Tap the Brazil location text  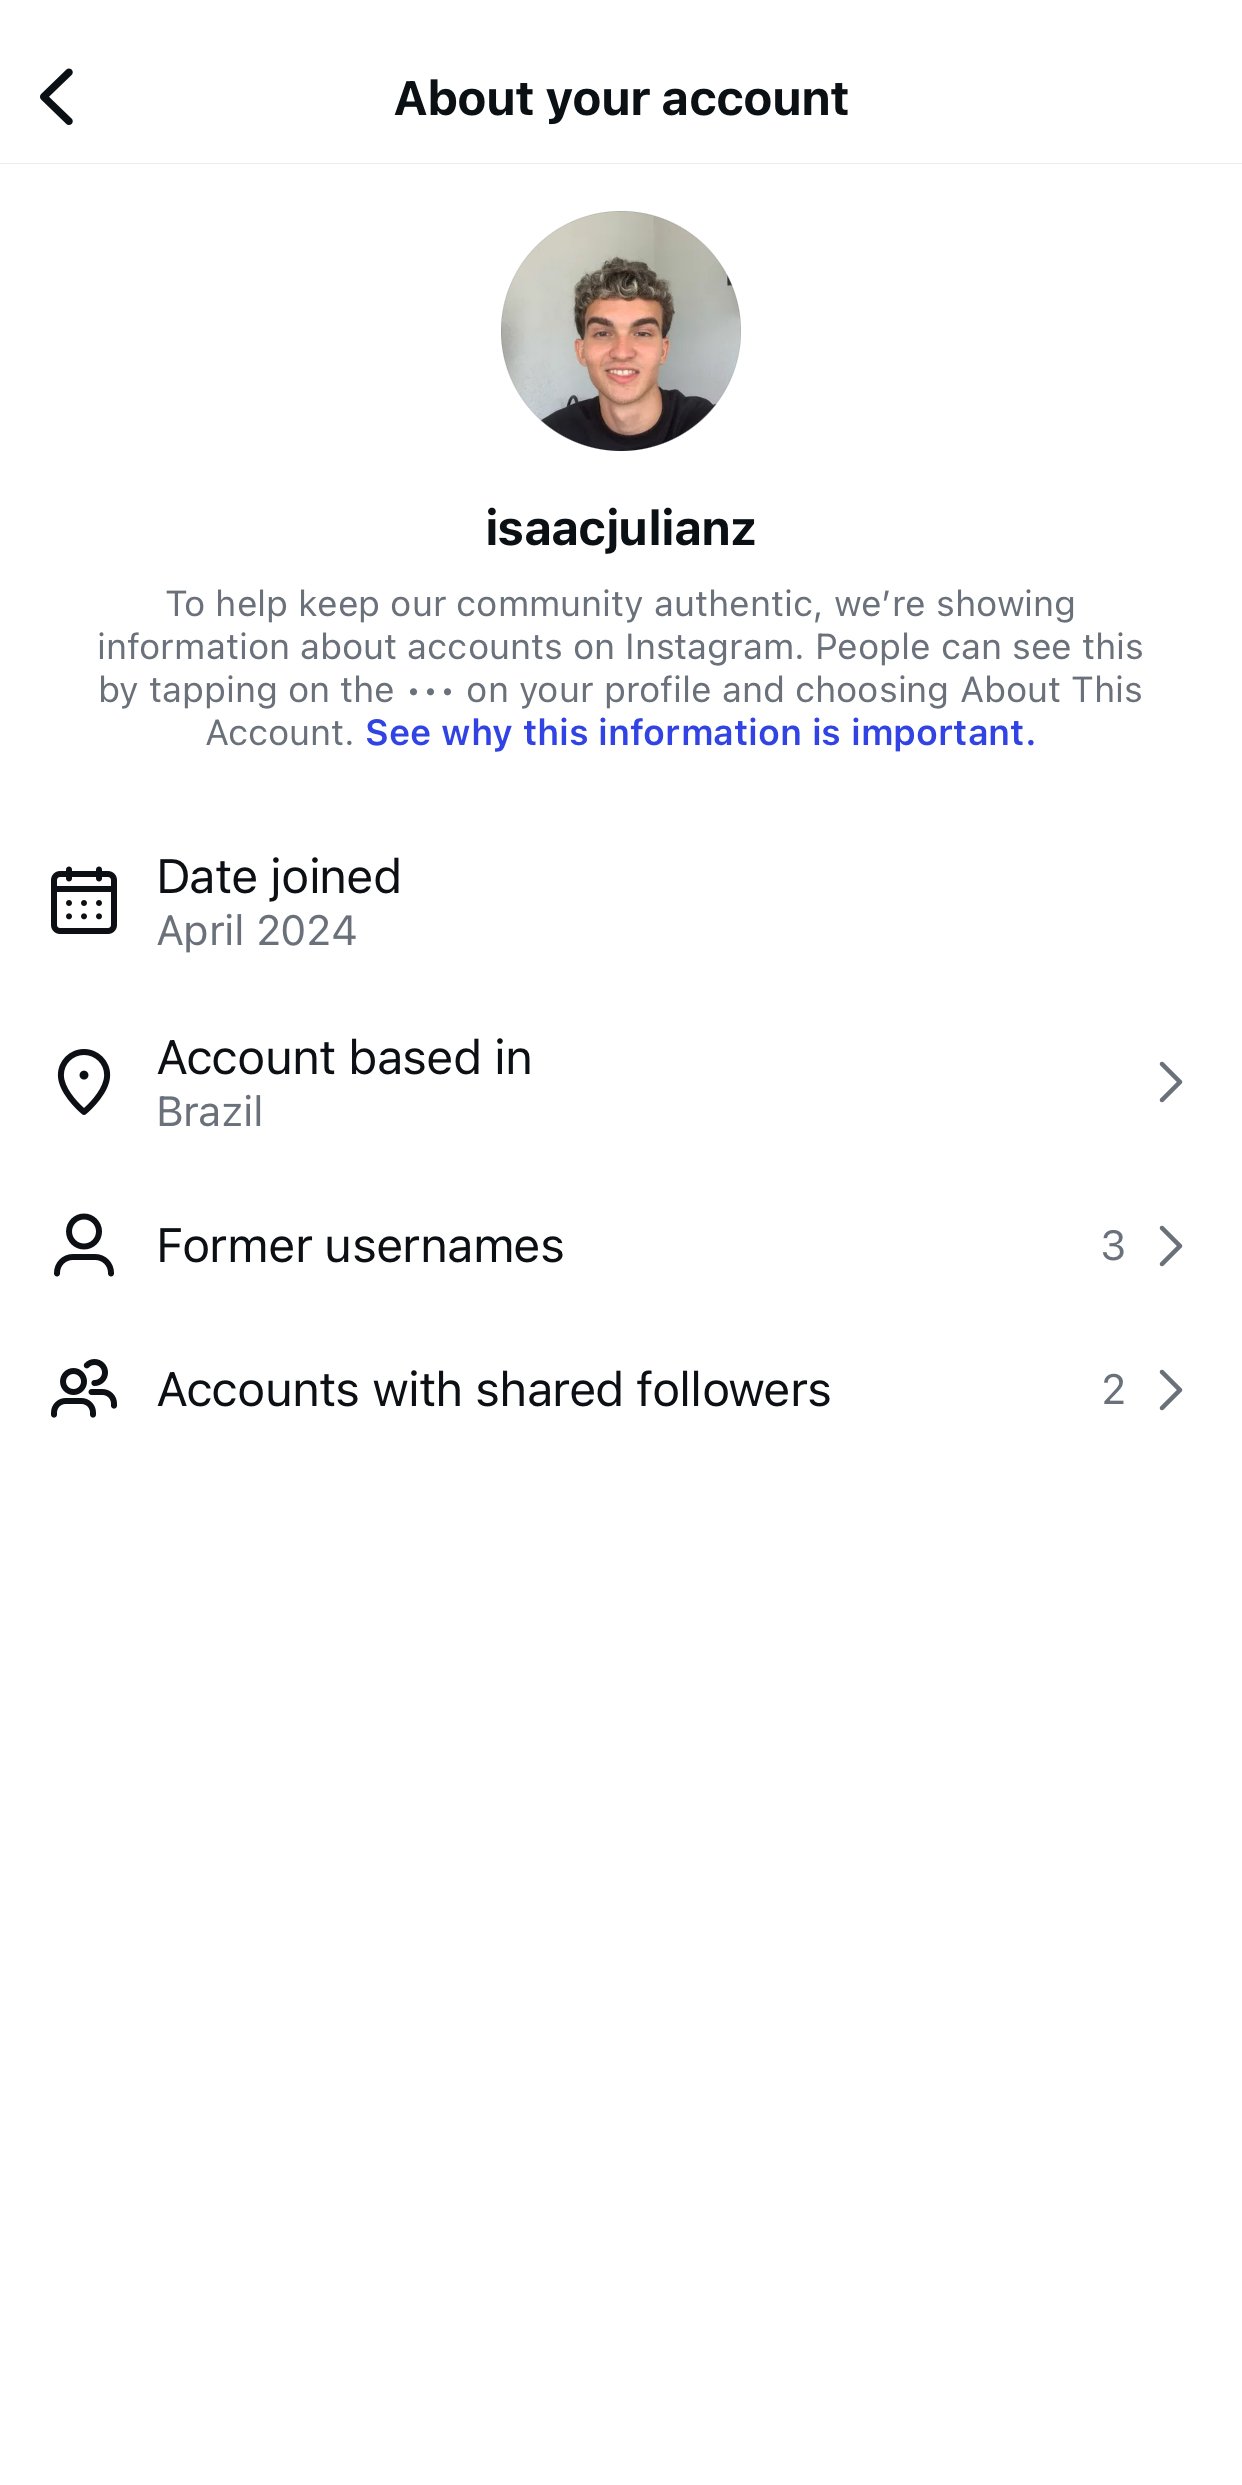click(x=210, y=1112)
